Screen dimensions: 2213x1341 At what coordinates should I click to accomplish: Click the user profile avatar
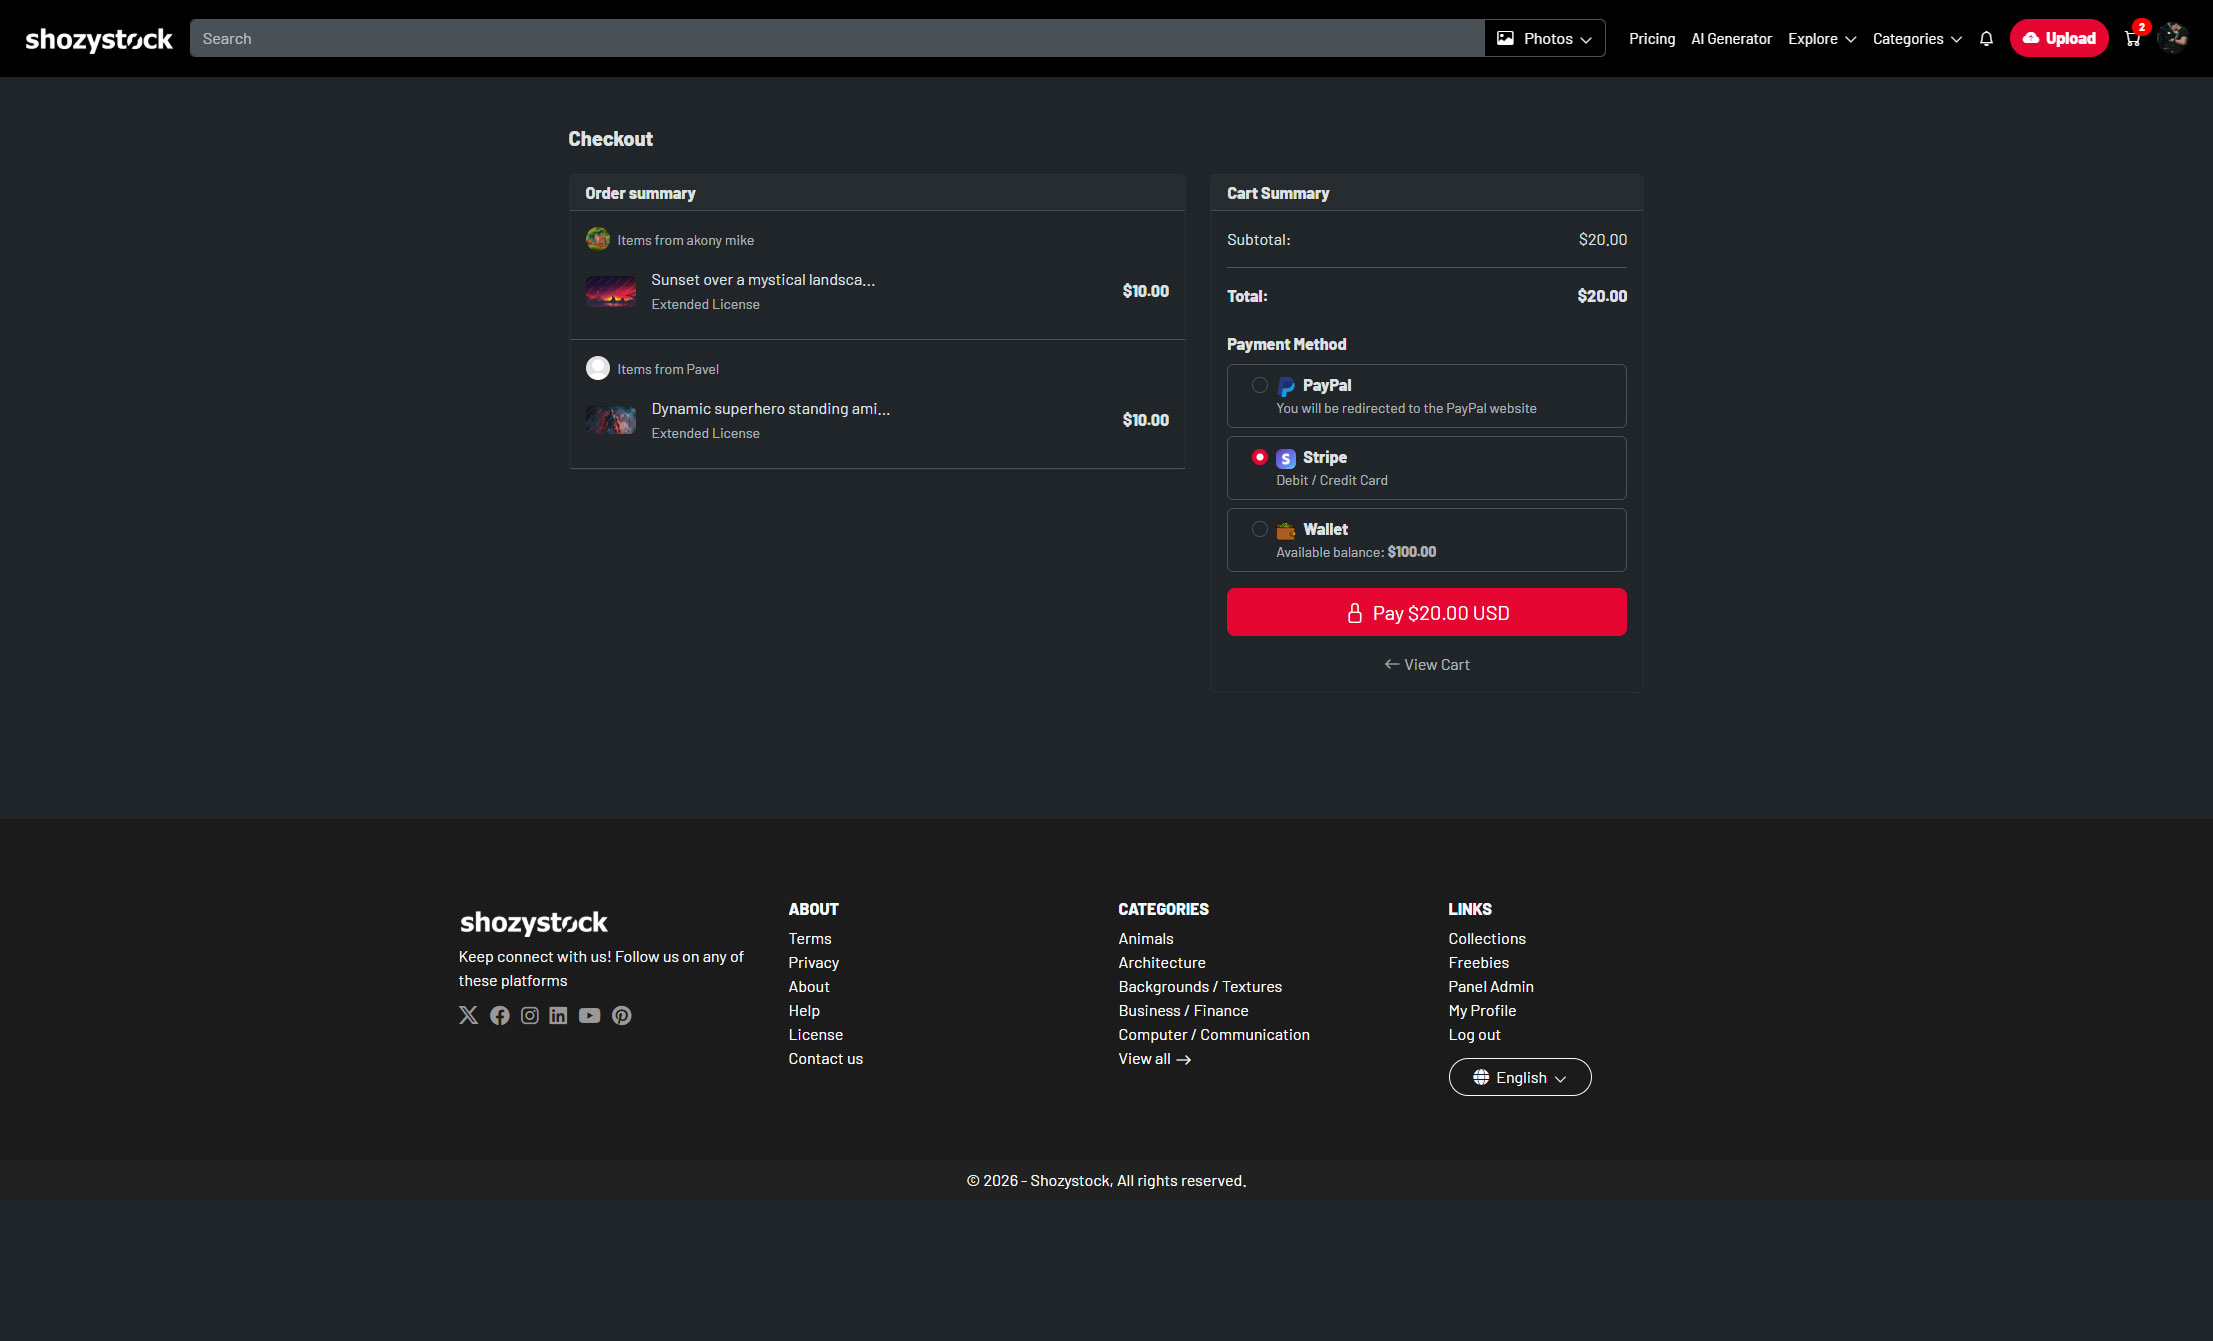pos(2172,38)
